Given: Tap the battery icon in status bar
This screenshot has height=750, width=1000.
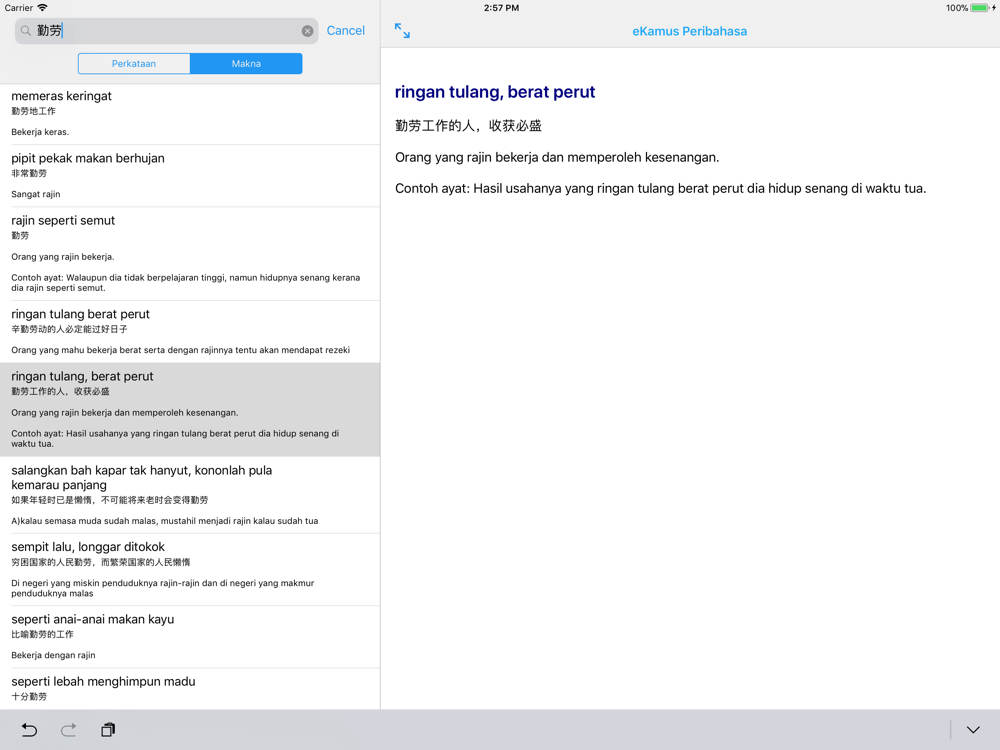Looking at the screenshot, I should [x=980, y=8].
